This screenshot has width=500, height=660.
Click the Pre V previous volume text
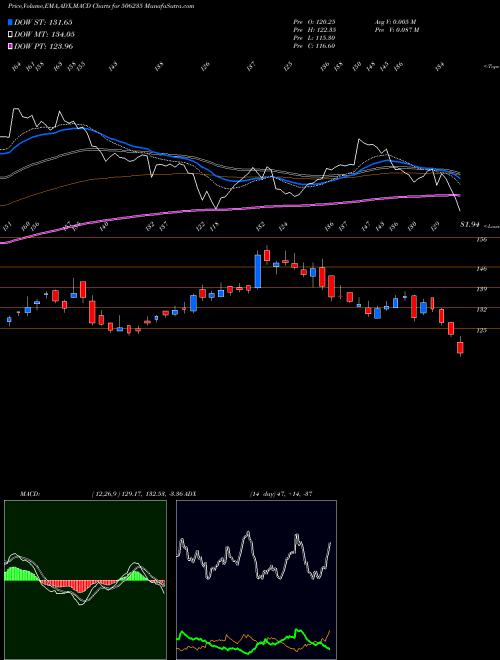pyautogui.click(x=397, y=30)
